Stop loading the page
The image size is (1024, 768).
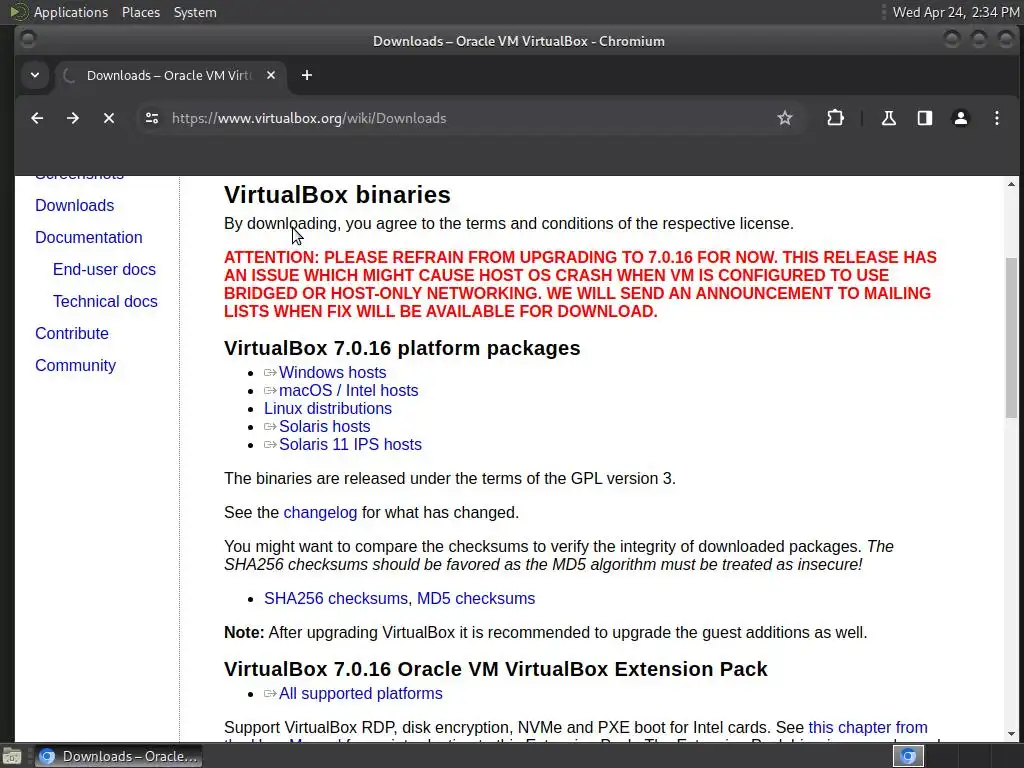click(109, 118)
